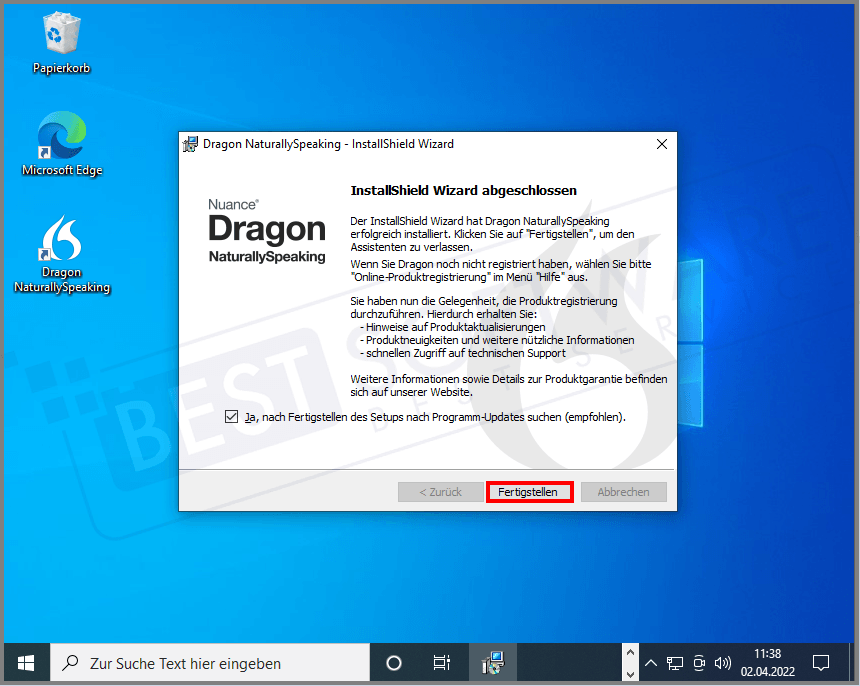The width and height of the screenshot is (860, 686).
Task: Click the Cortana circle icon in taskbar
Action: 394,663
